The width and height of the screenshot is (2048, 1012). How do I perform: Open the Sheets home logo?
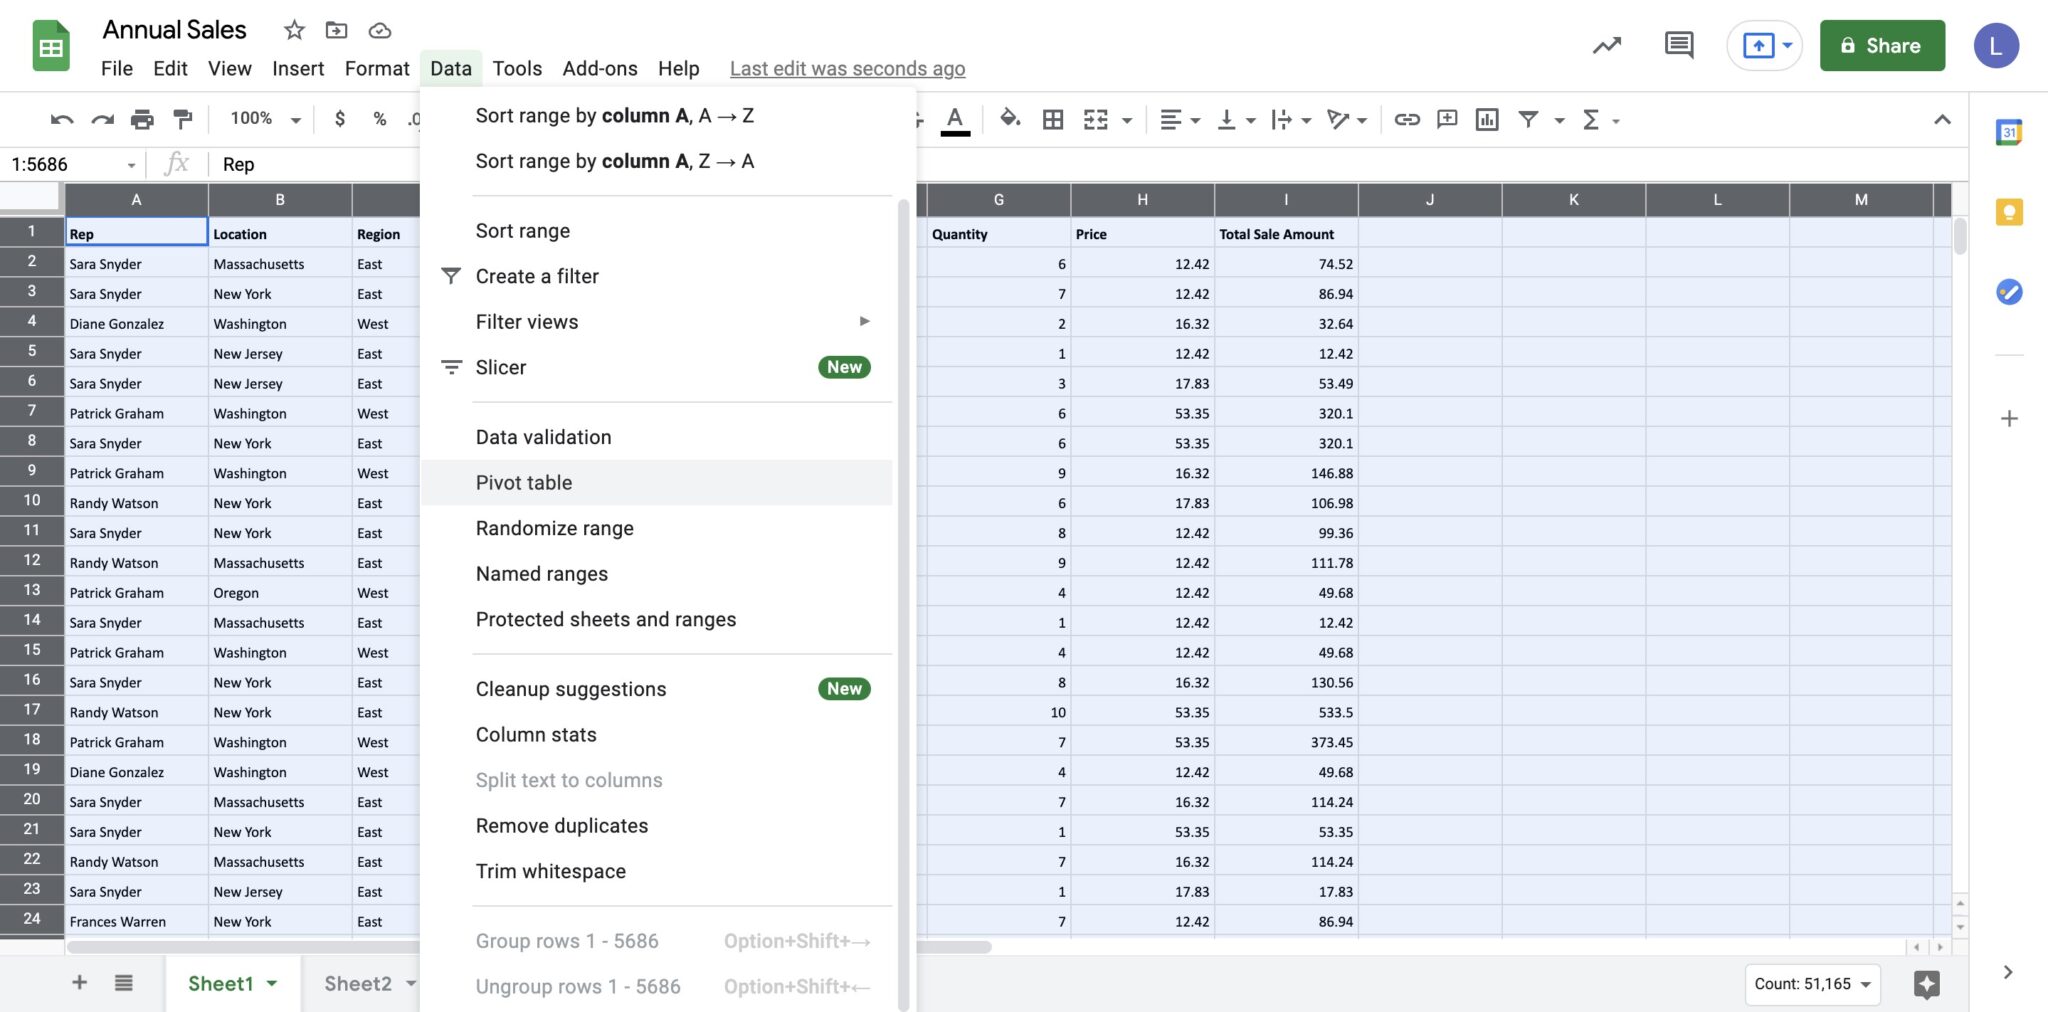click(51, 46)
